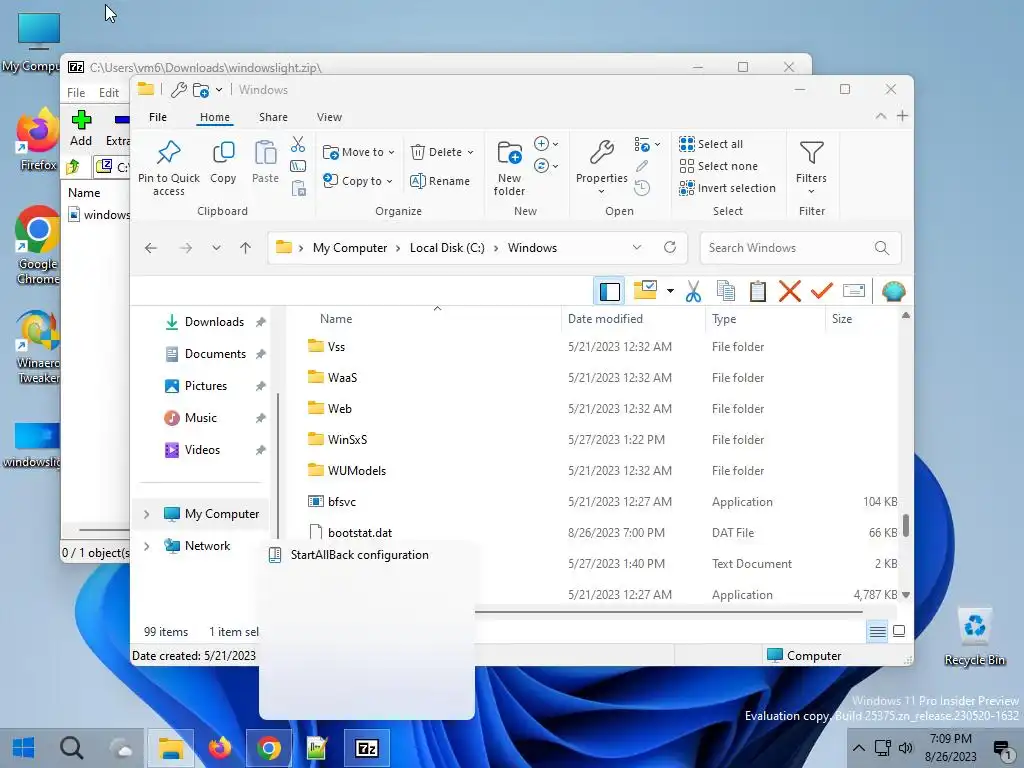The image size is (1024, 768).
Task: Open the Easy access dropdown
Action: 546,166
